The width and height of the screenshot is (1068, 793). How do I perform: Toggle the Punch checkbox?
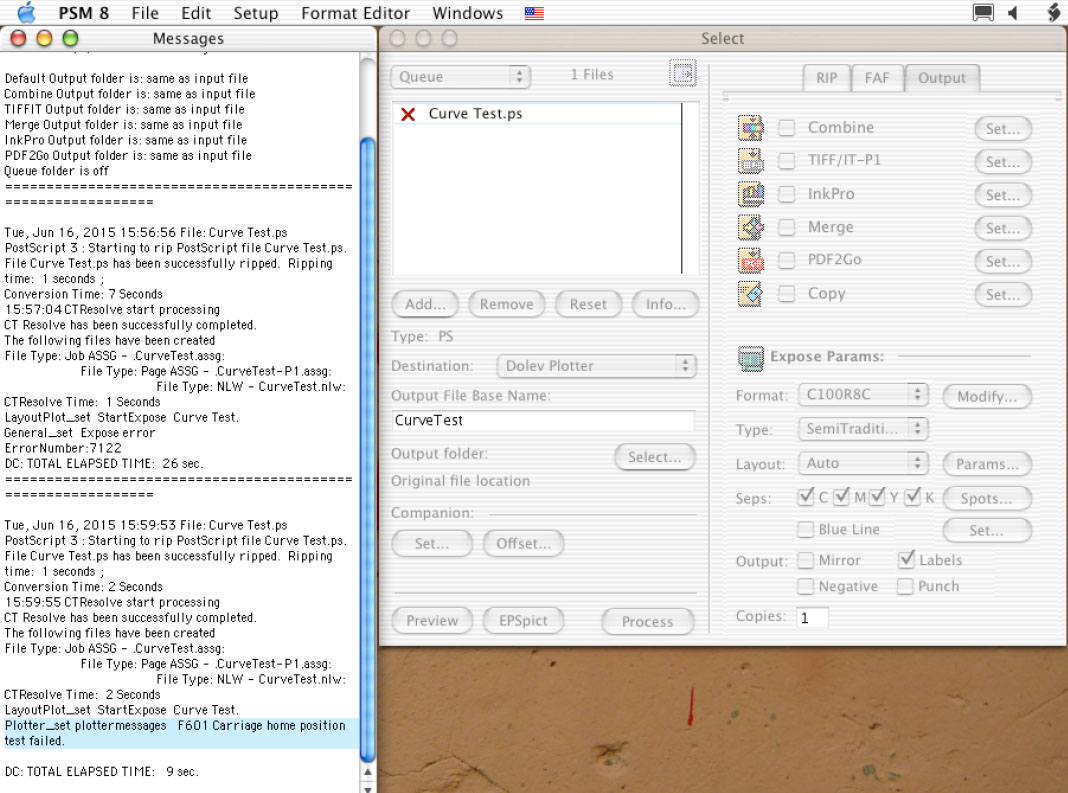pos(905,586)
